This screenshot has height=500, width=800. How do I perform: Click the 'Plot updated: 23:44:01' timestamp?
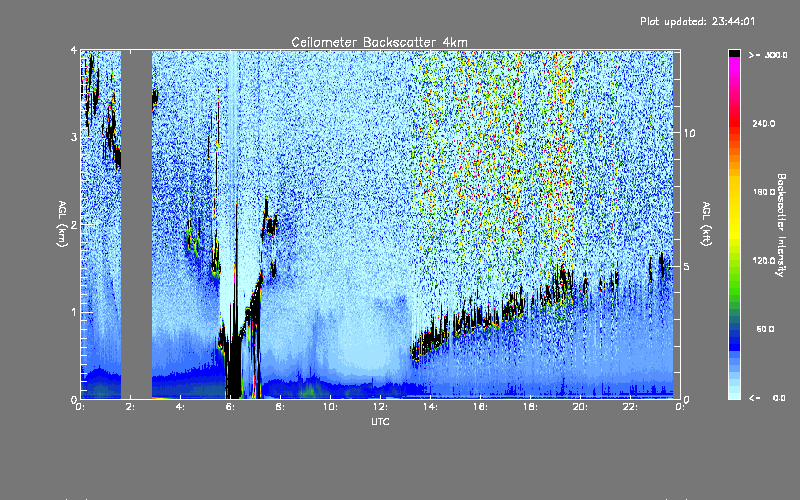coord(697,21)
